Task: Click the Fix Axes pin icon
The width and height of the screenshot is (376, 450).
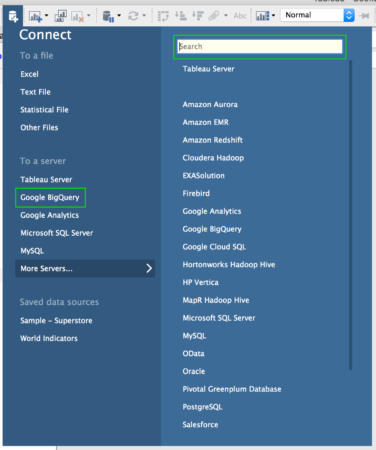Action: (365, 16)
